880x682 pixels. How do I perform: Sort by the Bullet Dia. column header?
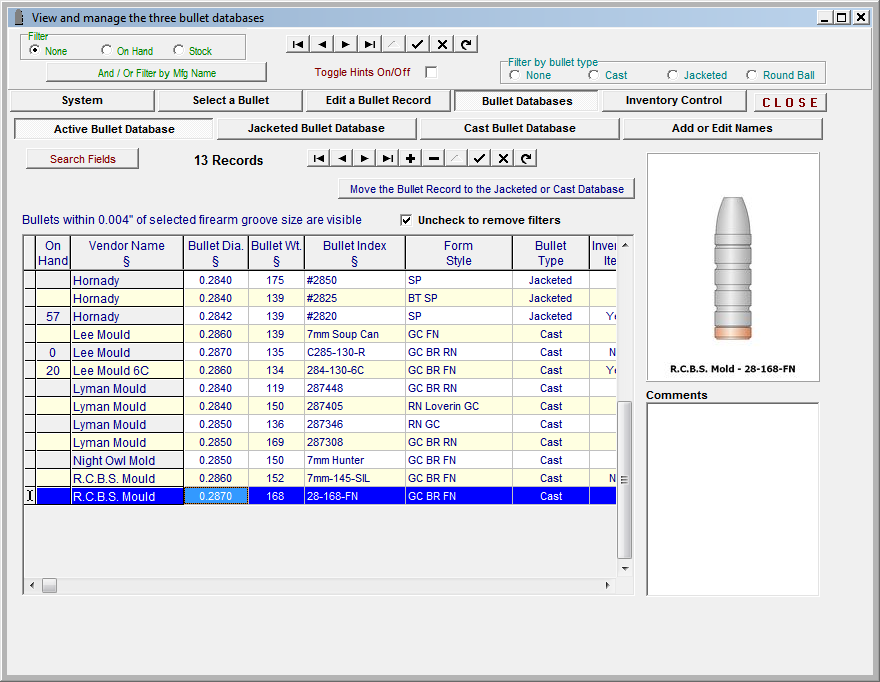point(216,253)
